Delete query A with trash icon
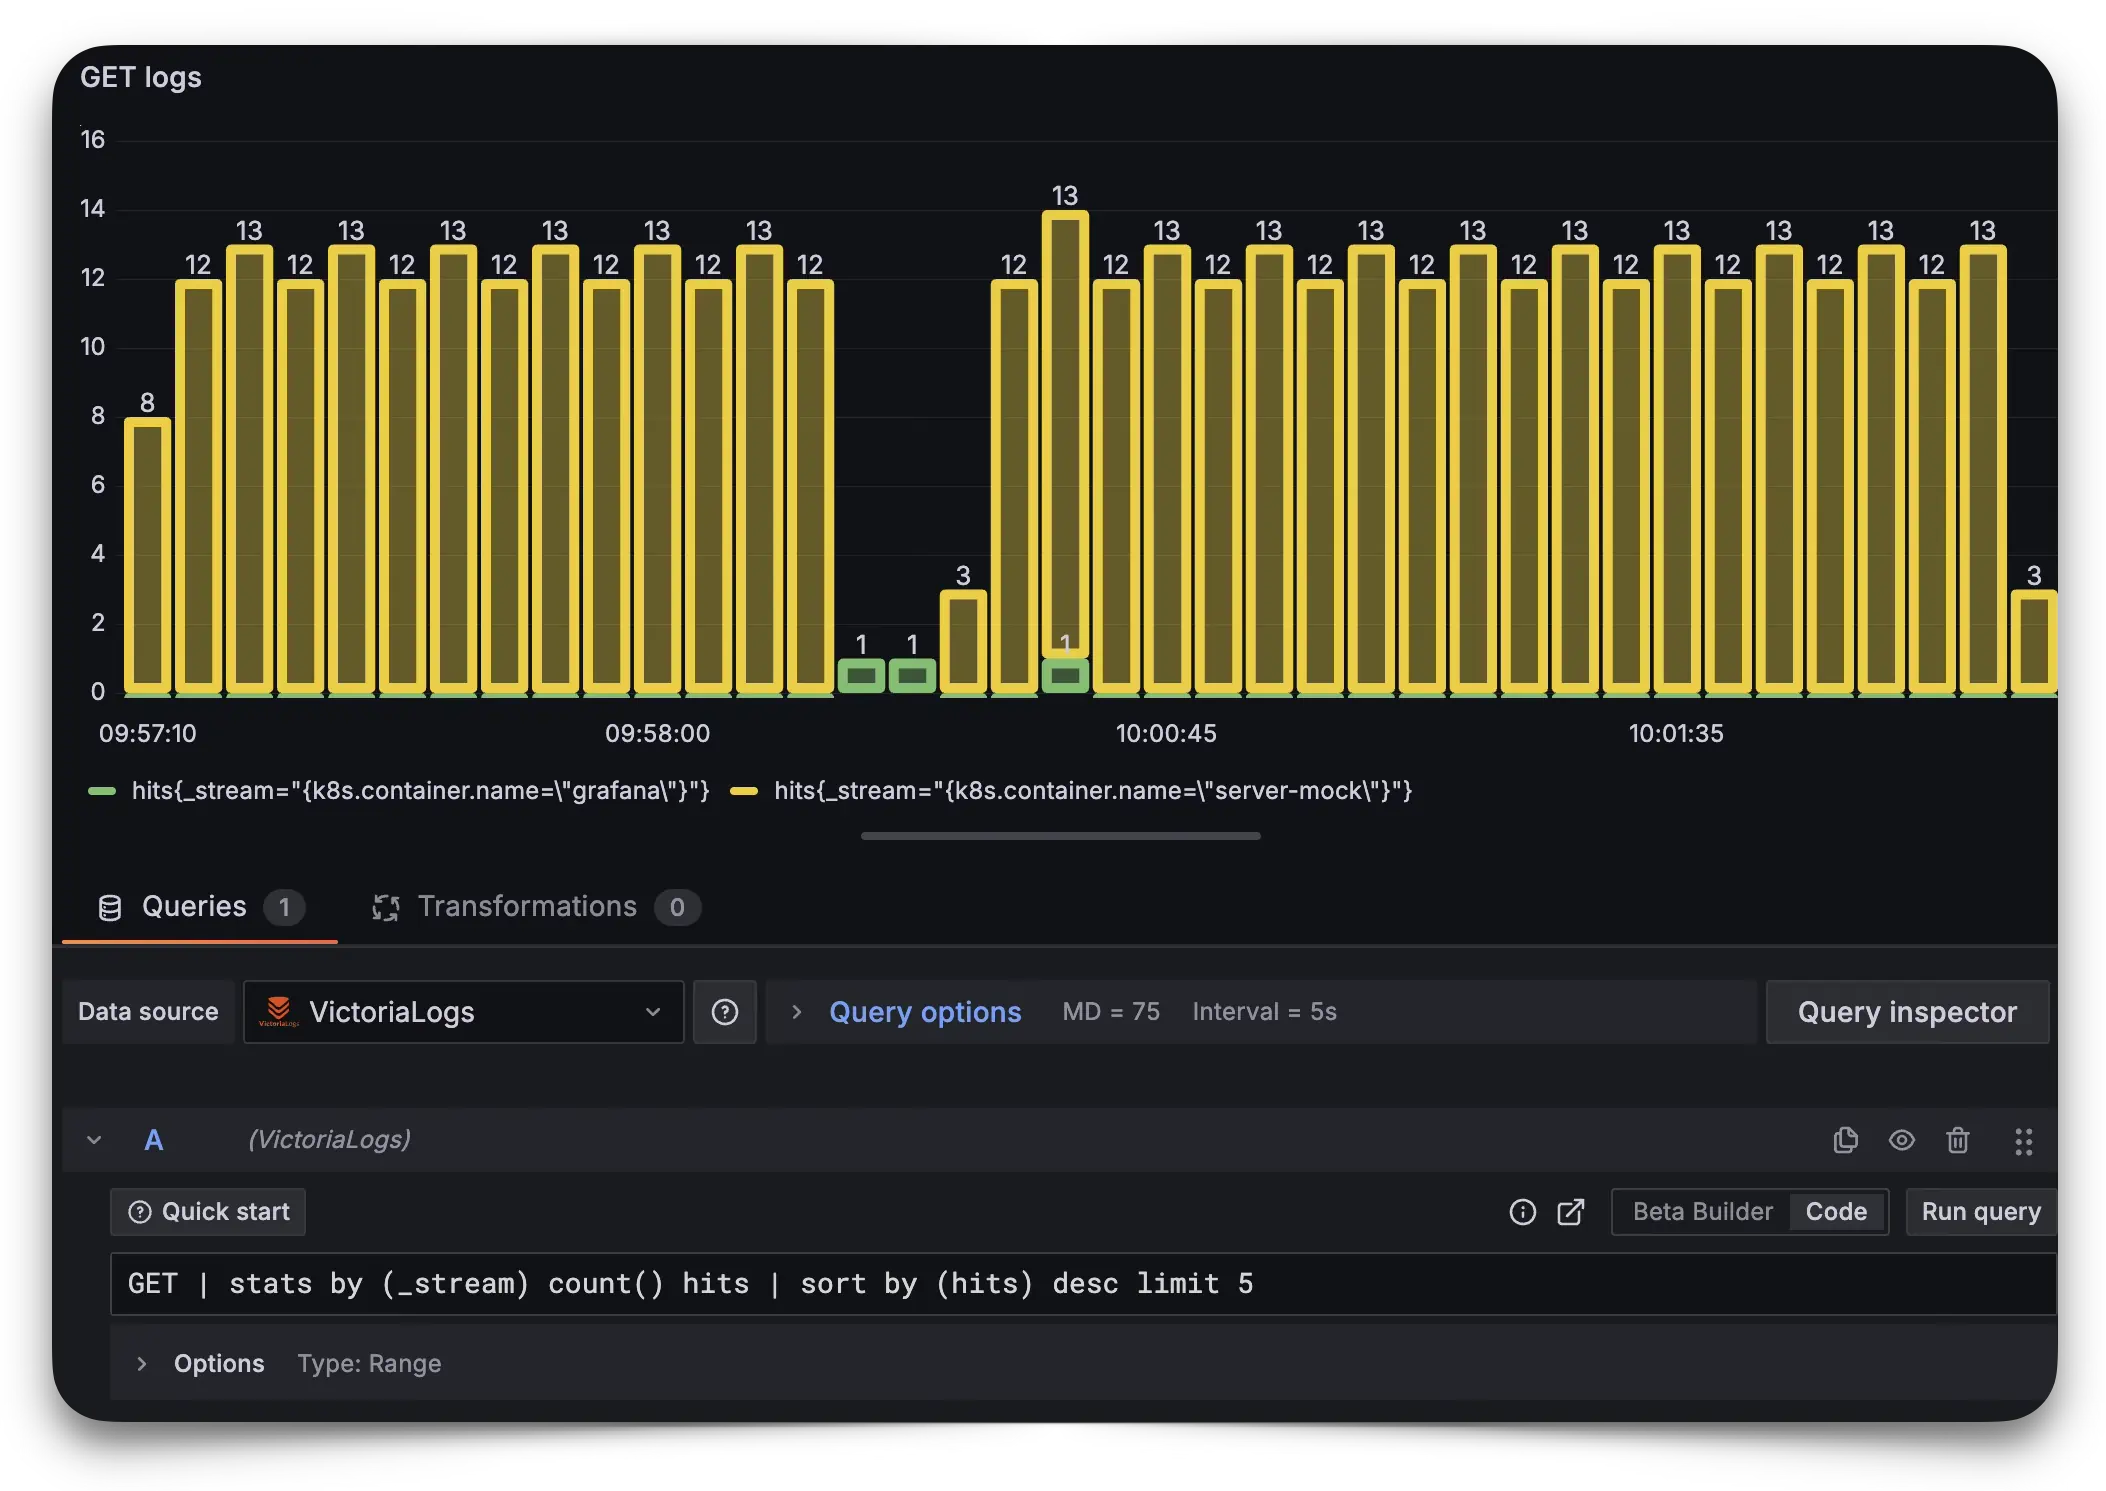The height and width of the screenshot is (1491, 2106). (x=1957, y=1140)
